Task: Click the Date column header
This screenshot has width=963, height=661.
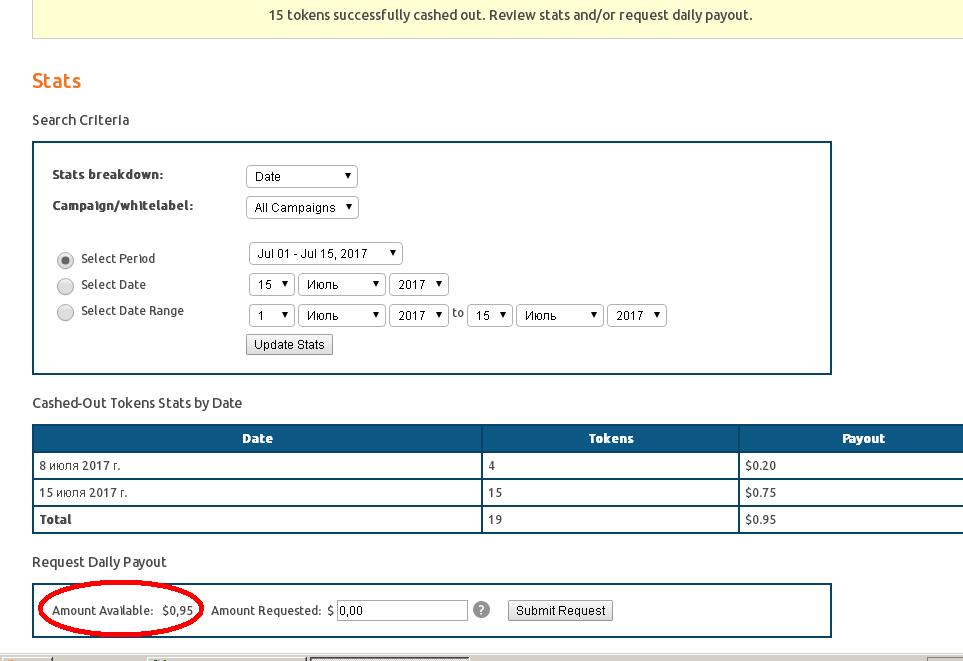Action: click(x=257, y=438)
